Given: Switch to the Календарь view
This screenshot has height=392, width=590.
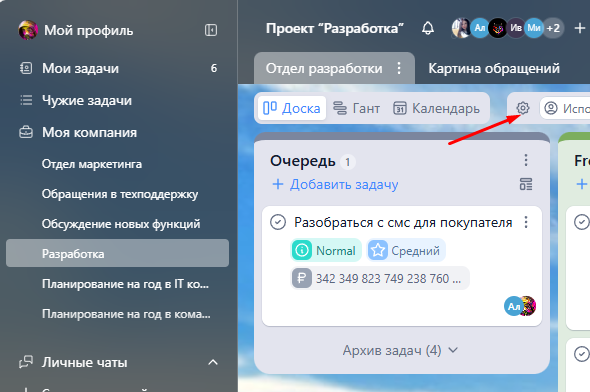Looking at the screenshot, I should pos(436,108).
